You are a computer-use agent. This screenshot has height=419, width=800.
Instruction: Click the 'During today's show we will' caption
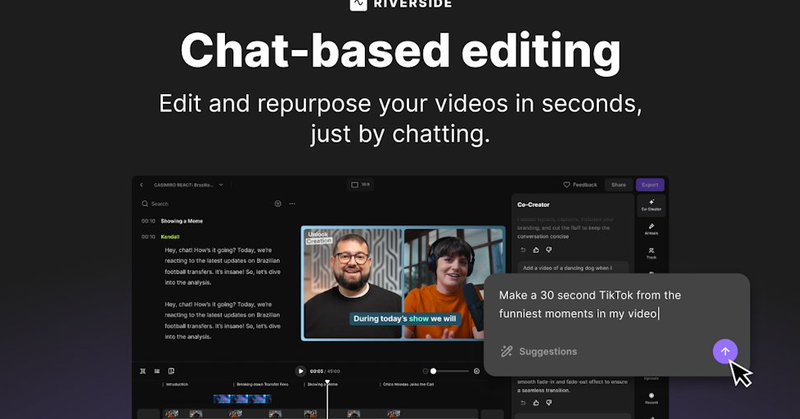point(405,319)
